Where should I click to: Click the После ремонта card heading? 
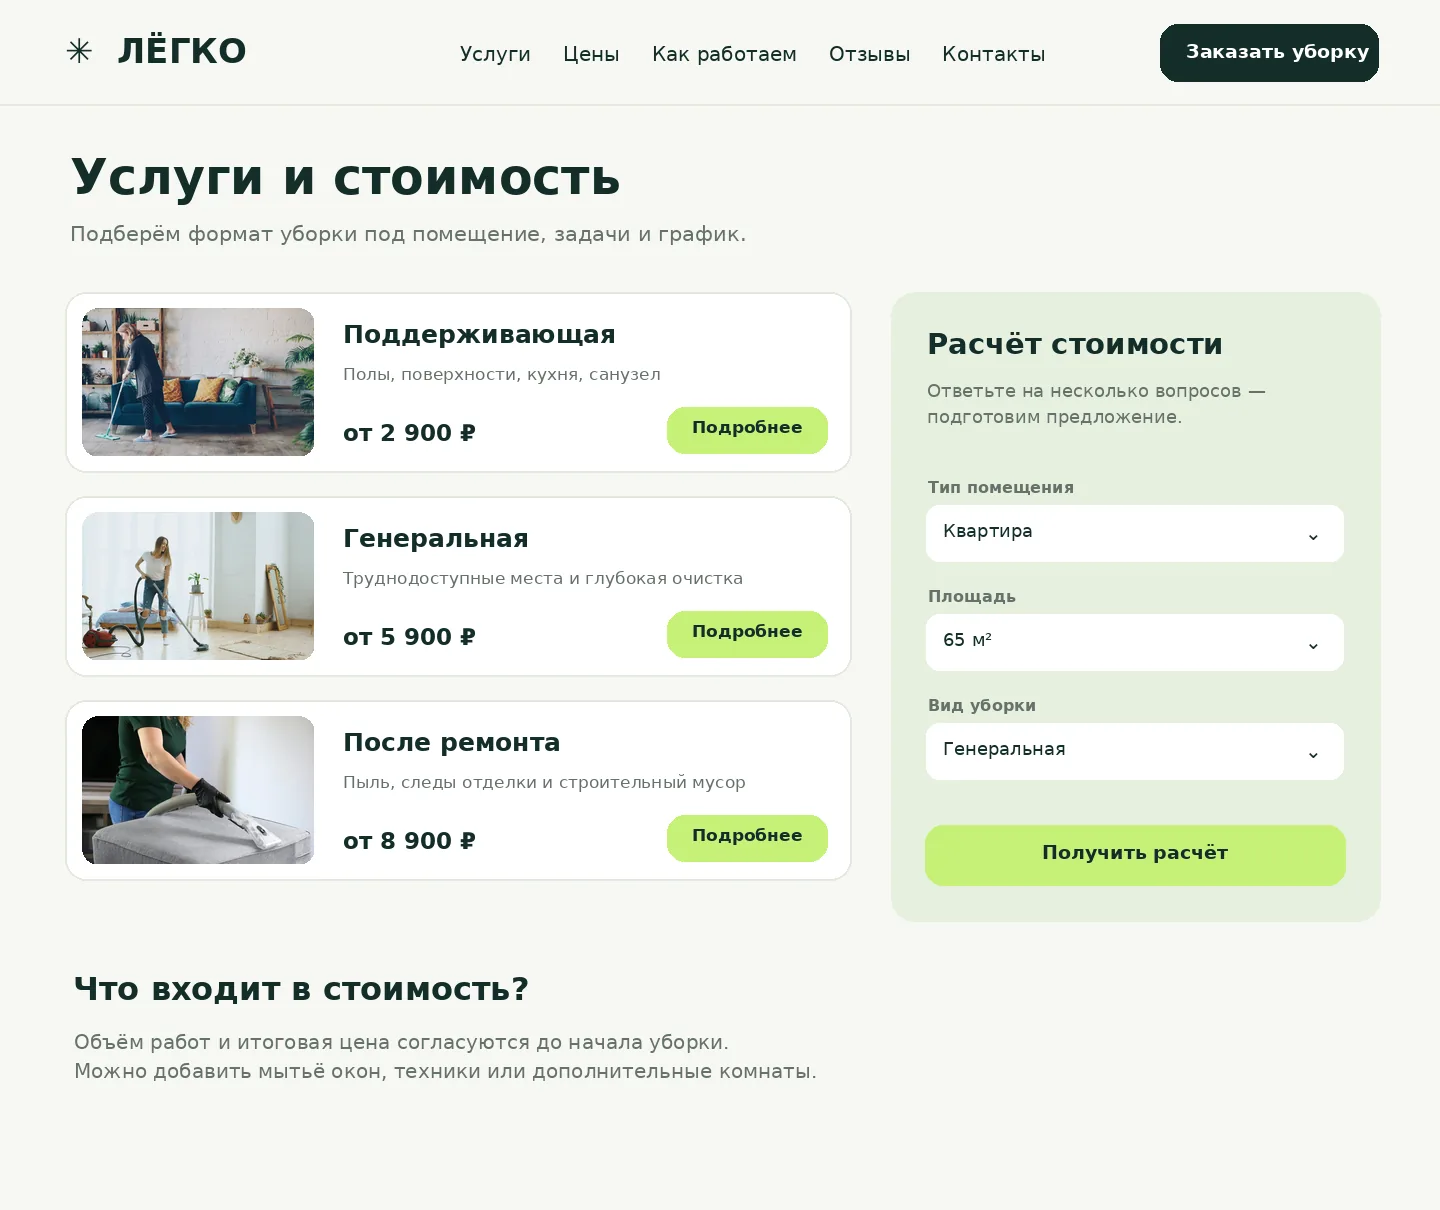click(x=451, y=742)
